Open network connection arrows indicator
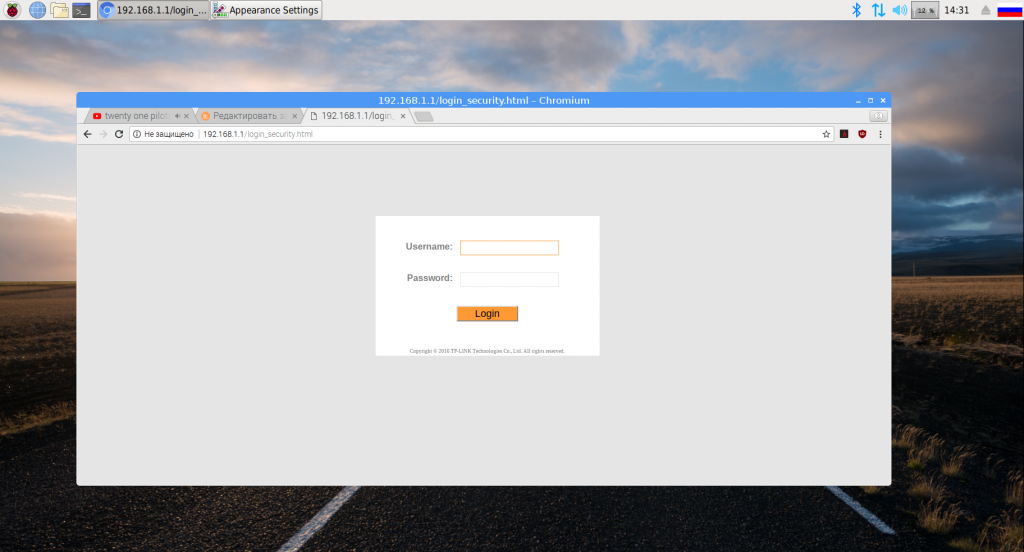This screenshot has height=552, width=1024. pyautogui.click(x=878, y=10)
